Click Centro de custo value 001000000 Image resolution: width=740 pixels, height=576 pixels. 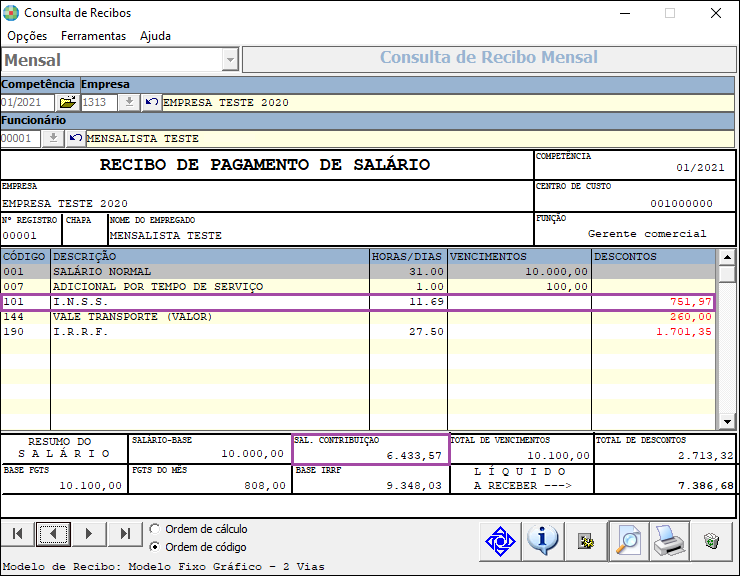point(681,203)
